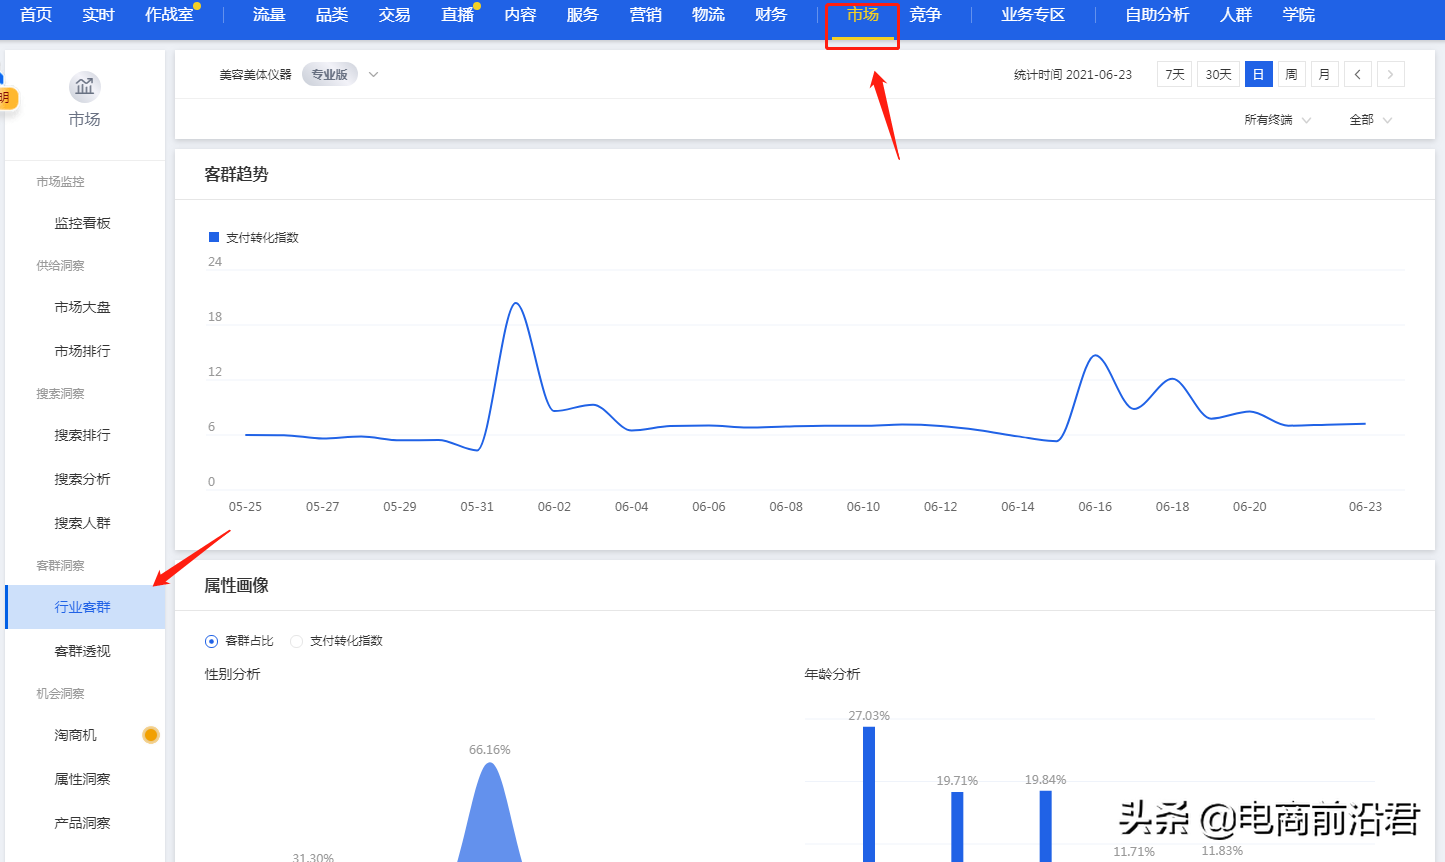Select the 30天 time range button
Viewport: 1445px width, 862px height.
pyautogui.click(x=1218, y=75)
